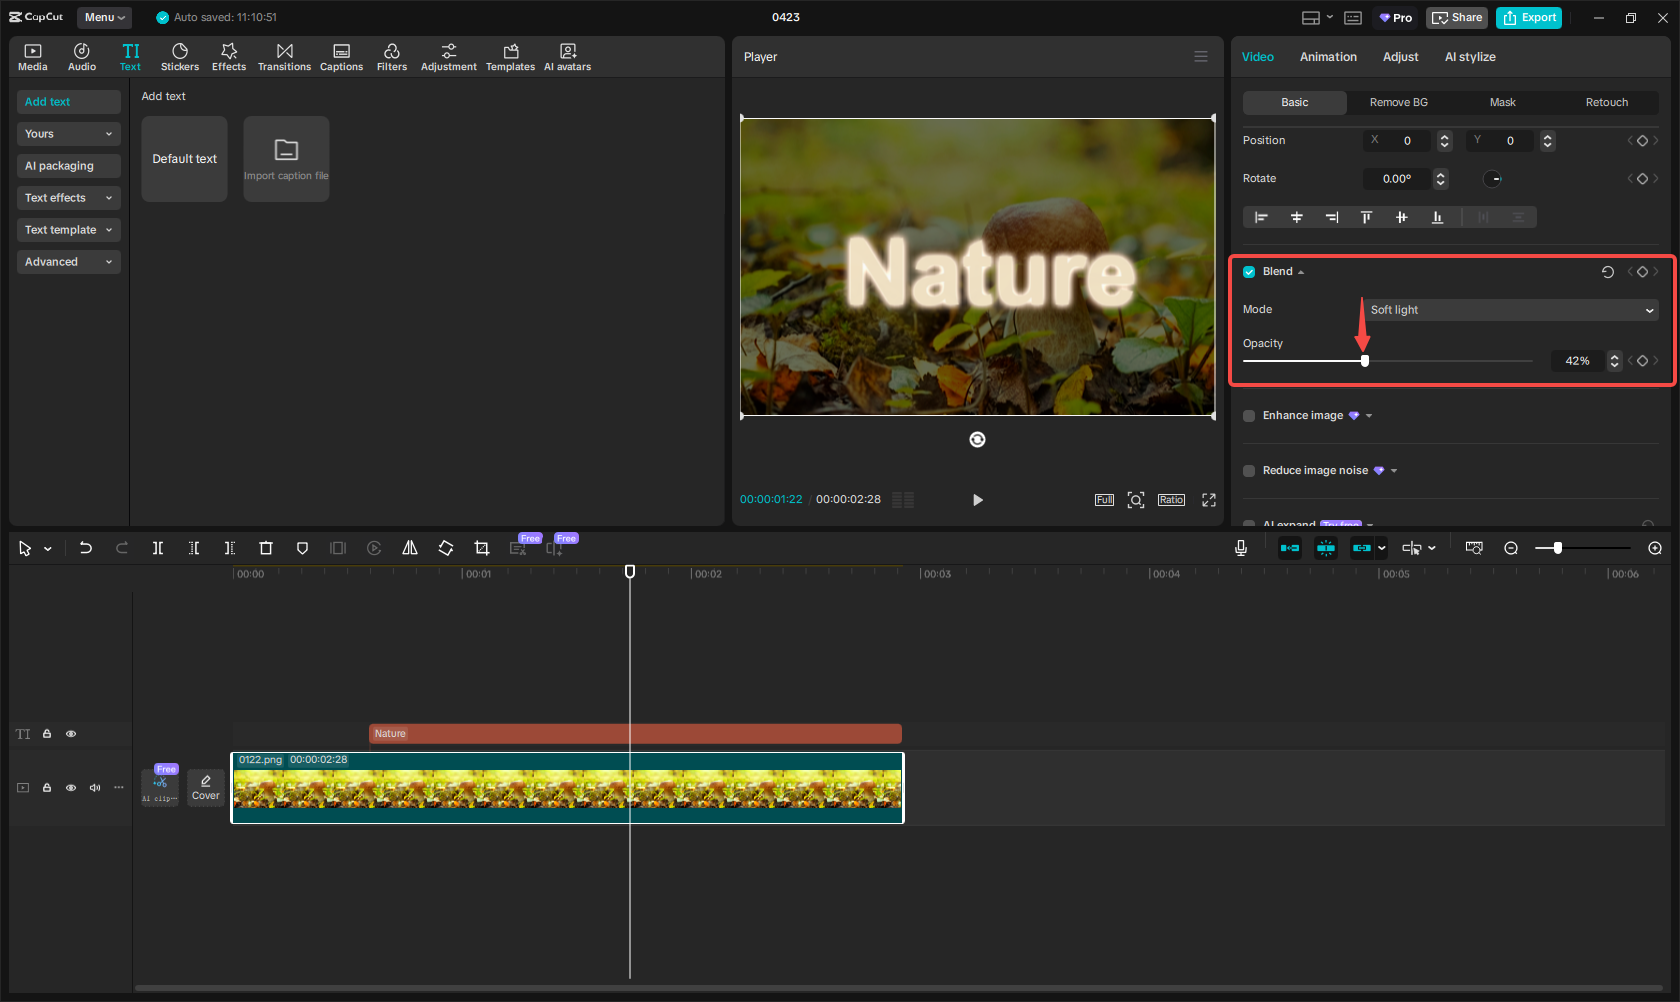Hide the text track with eye icon

pyautogui.click(x=71, y=734)
